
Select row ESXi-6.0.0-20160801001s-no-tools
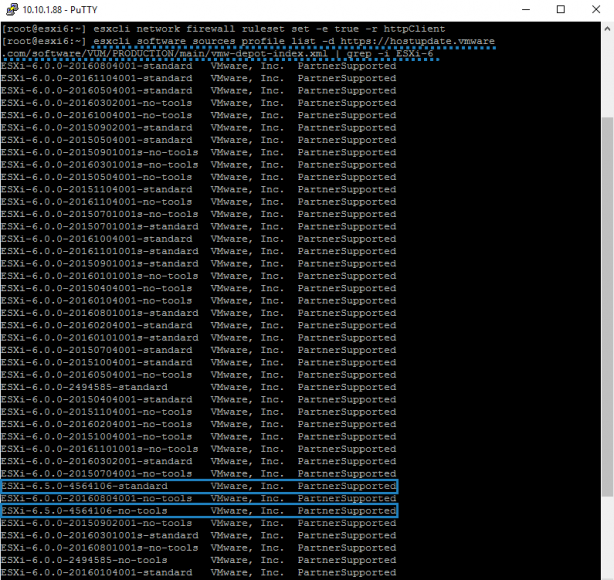pyautogui.click(x=199, y=548)
